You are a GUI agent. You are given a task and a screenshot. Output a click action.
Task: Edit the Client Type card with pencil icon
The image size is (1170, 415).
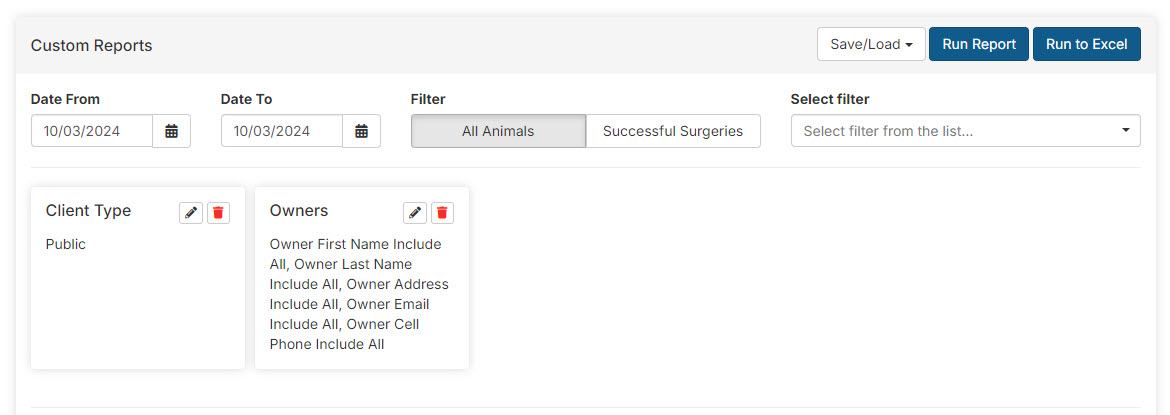(191, 212)
